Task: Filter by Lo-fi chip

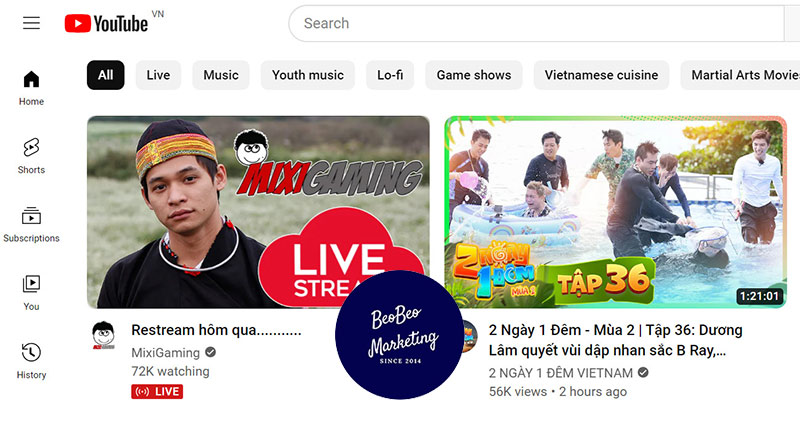Action: 390,75
